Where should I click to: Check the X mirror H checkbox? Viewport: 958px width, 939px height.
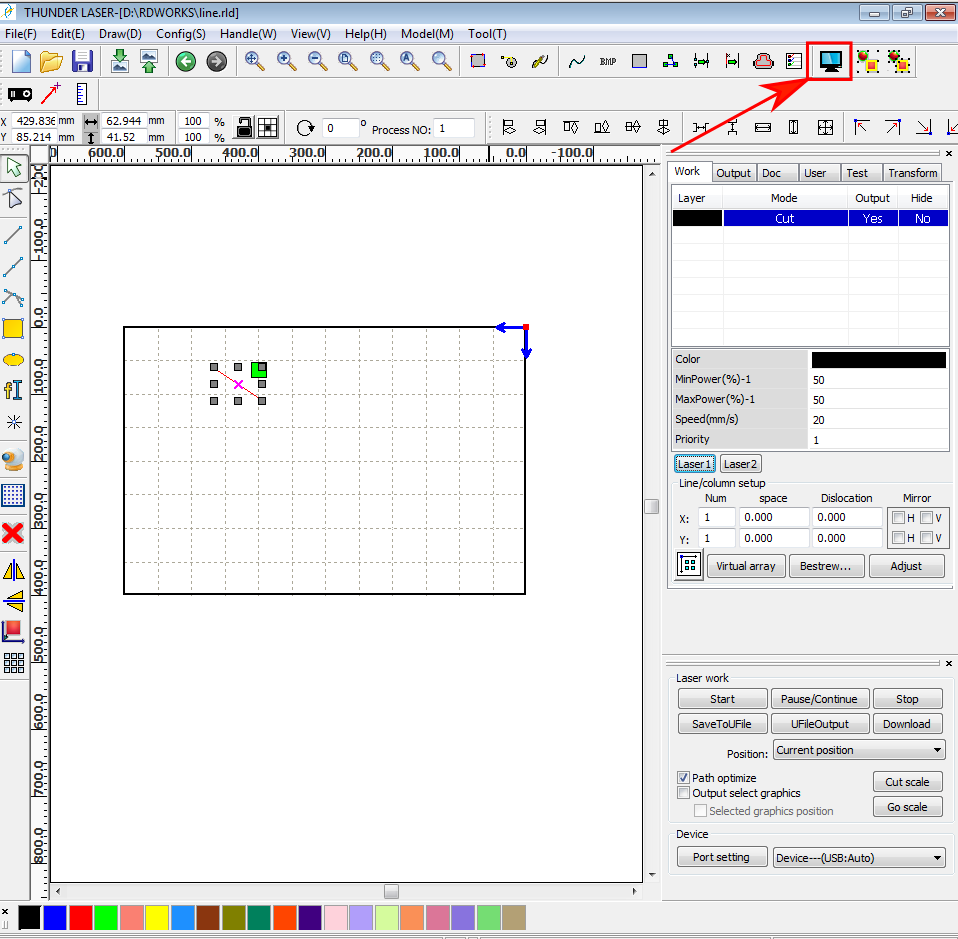coord(898,518)
